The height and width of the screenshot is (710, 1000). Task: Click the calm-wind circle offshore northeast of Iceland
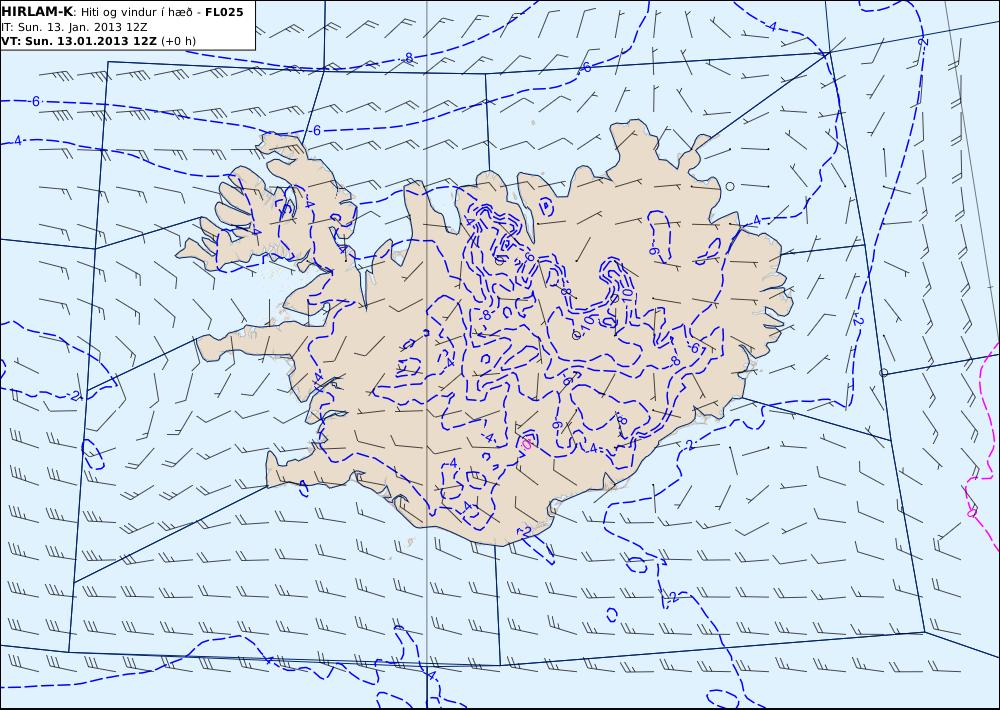pos(730,186)
